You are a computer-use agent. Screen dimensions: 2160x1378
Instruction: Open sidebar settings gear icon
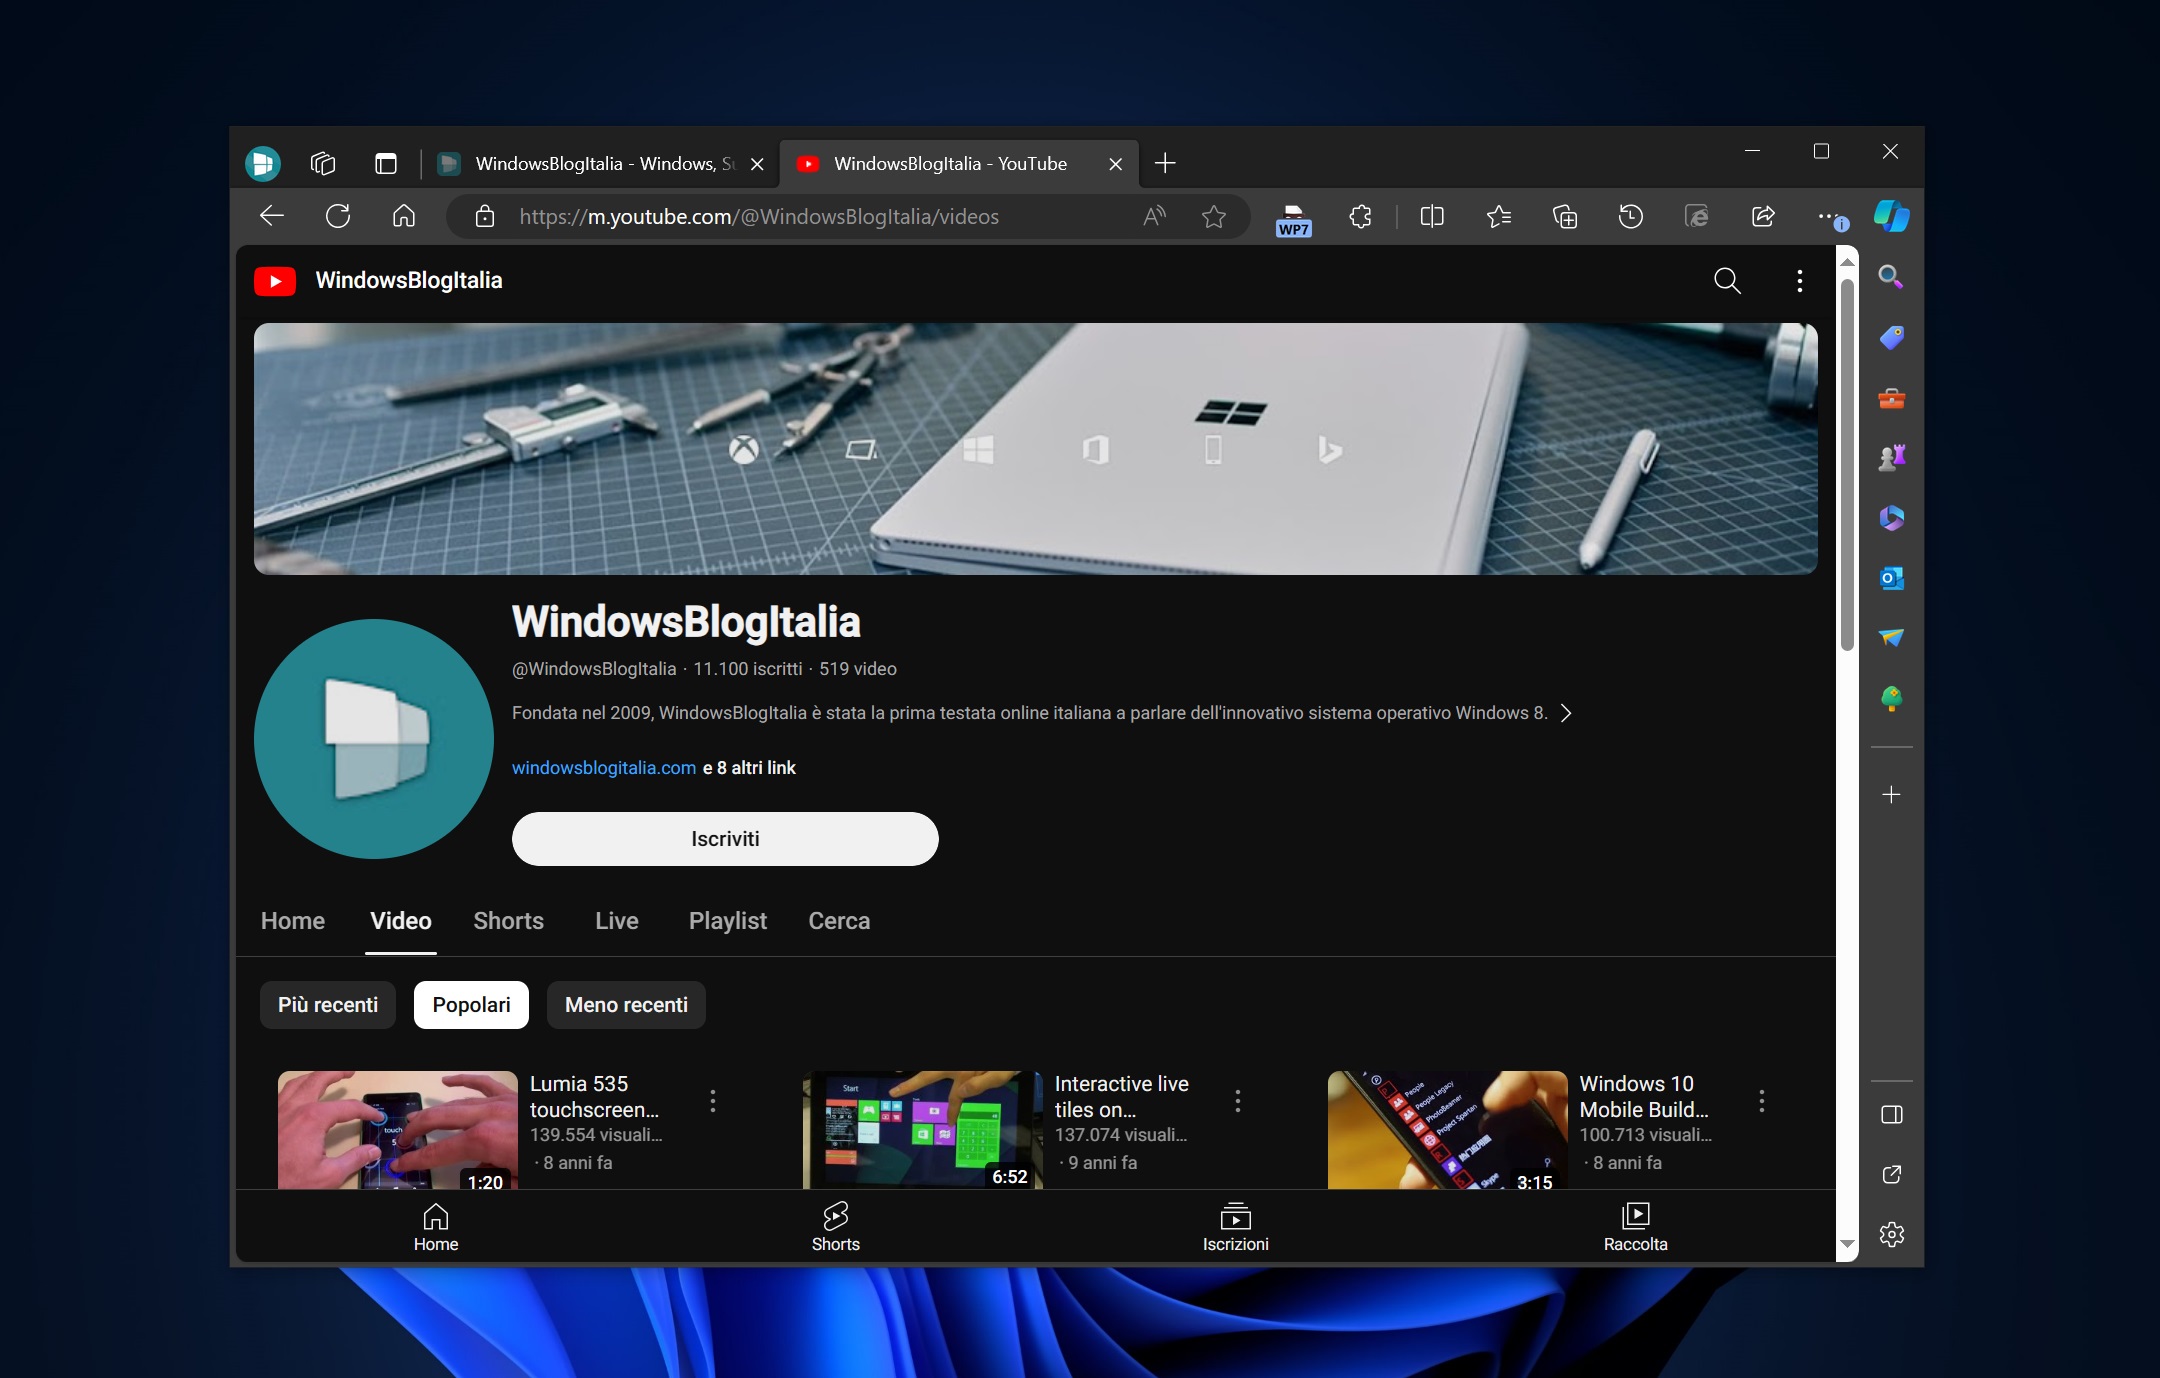click(x=1891, y=1234)
